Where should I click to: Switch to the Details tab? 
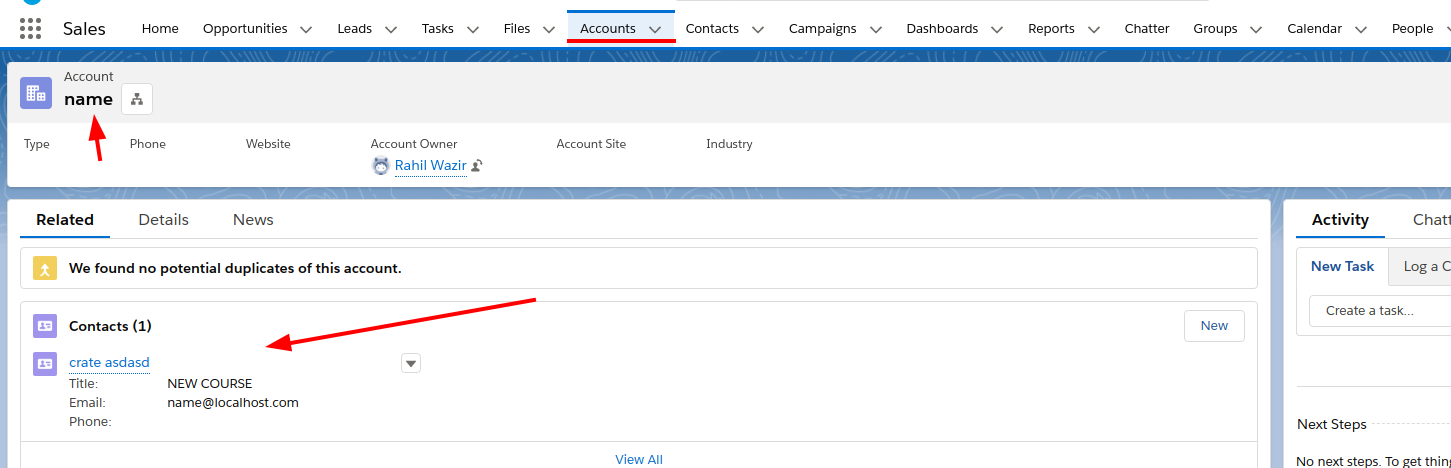[163, 220]
